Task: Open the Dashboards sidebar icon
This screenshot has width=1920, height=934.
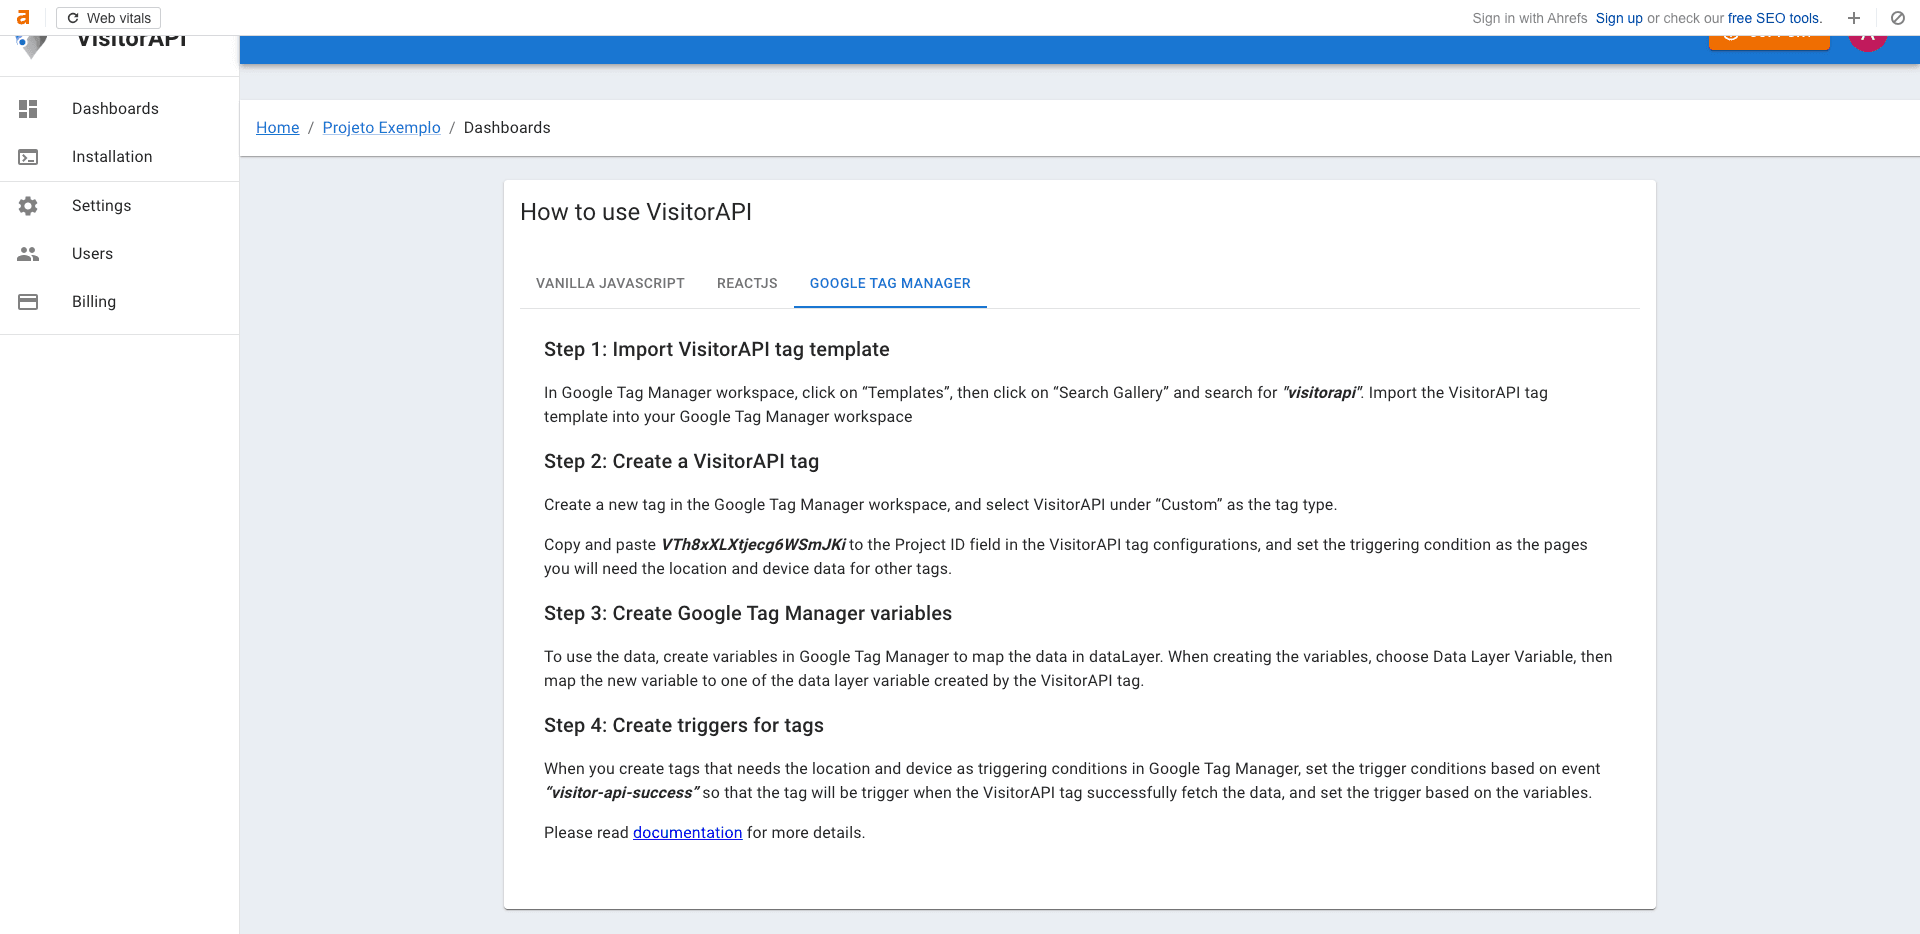Action: click(28, 109)
